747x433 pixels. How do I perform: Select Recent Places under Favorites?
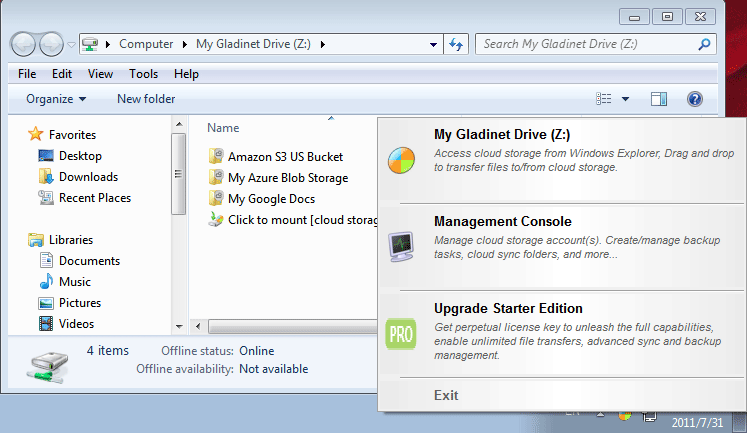point(95,198)
